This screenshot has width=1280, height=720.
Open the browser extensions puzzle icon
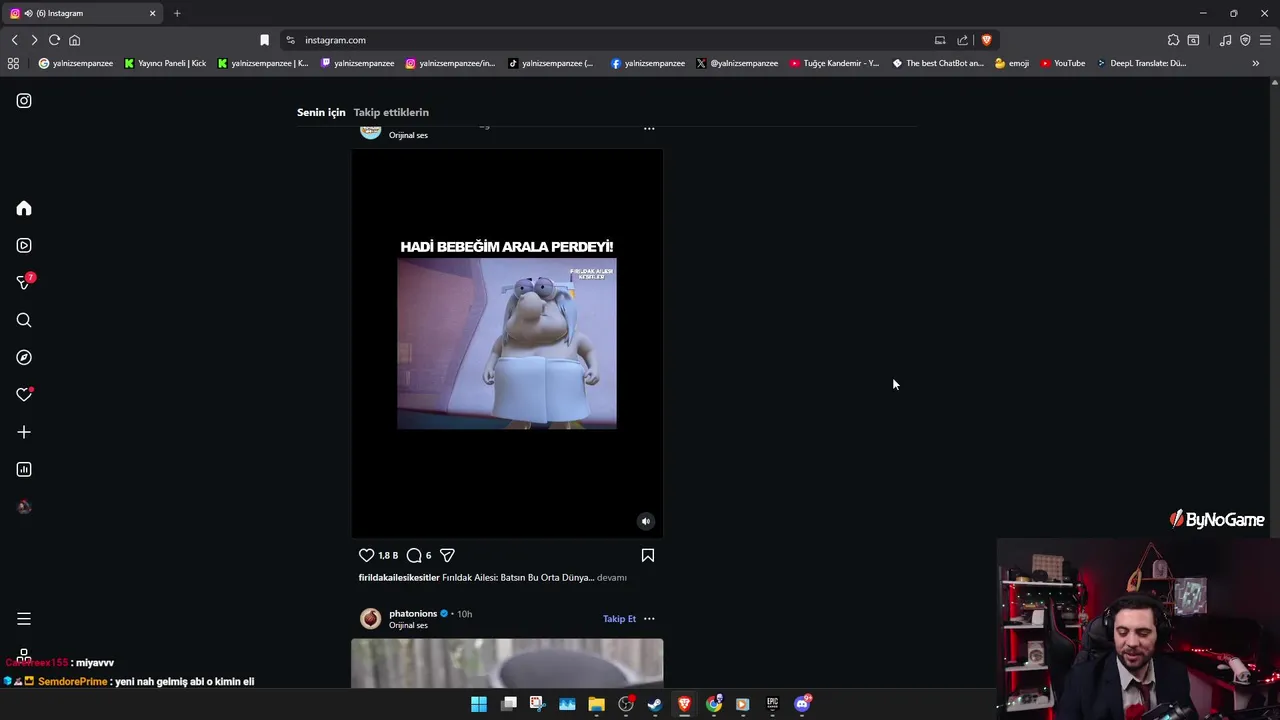click(x=1173, y=40)
